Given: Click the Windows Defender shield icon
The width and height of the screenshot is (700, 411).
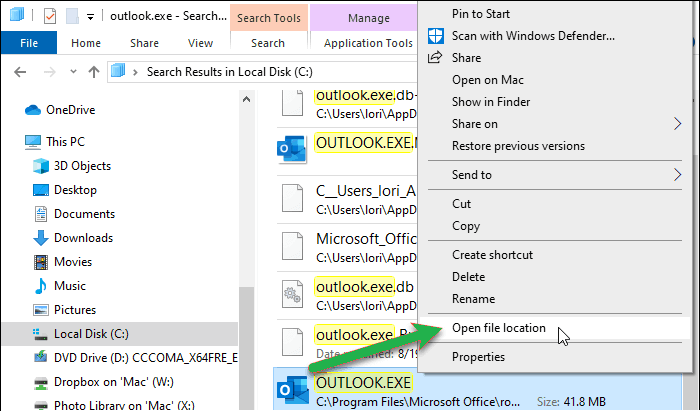Looking at the screenshot, I should (x=436, y=36).
